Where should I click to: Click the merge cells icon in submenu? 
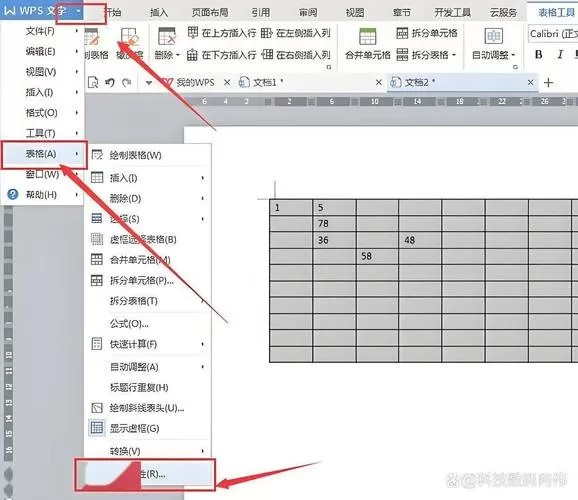tap(97, 260)
